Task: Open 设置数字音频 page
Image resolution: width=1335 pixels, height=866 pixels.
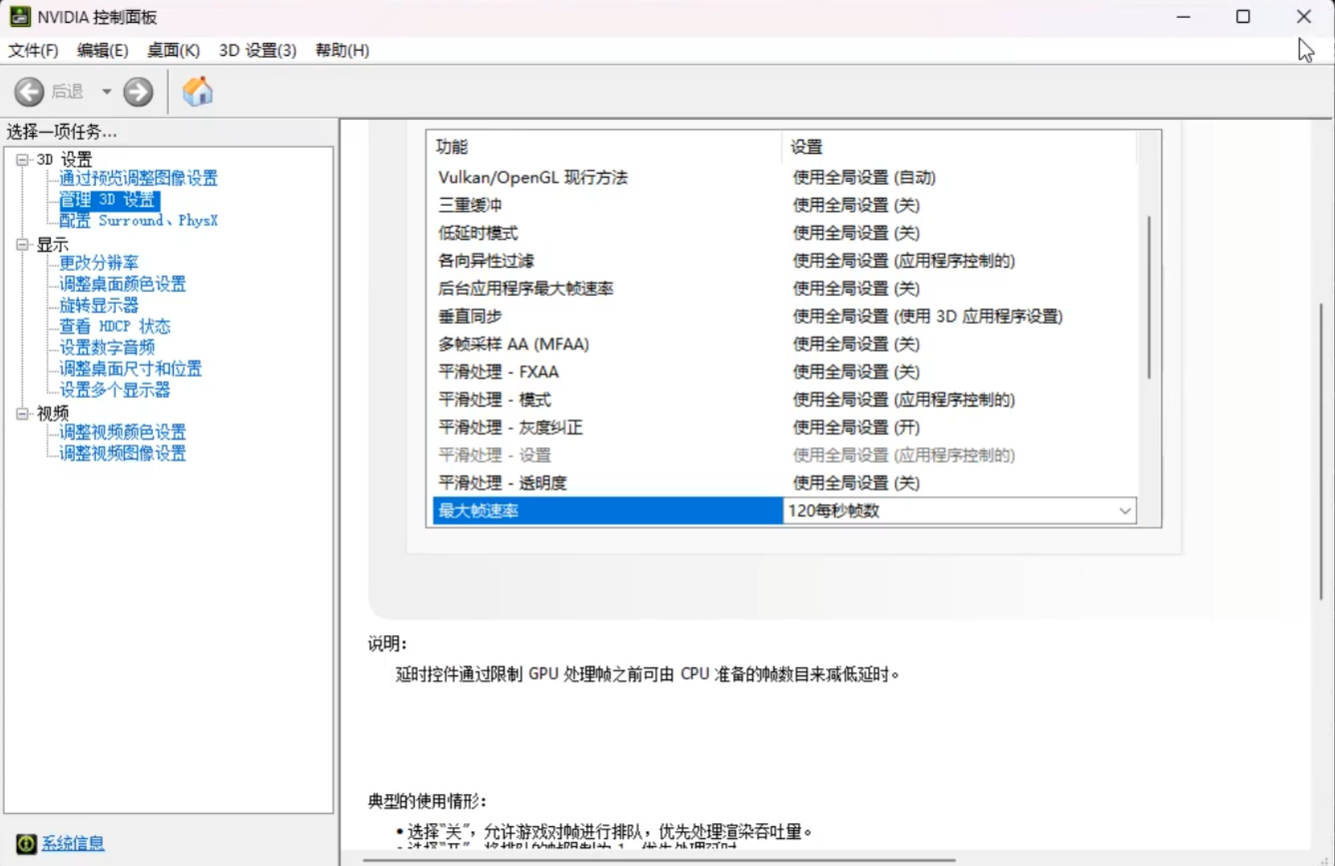Action: (107, 347)
